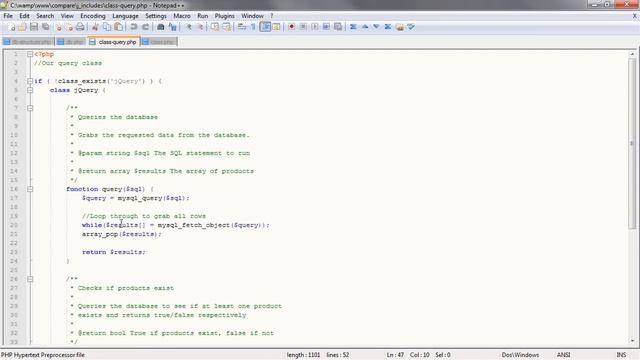Open the Run menu
The image size is (640, 360).
[x=202, y=16]
